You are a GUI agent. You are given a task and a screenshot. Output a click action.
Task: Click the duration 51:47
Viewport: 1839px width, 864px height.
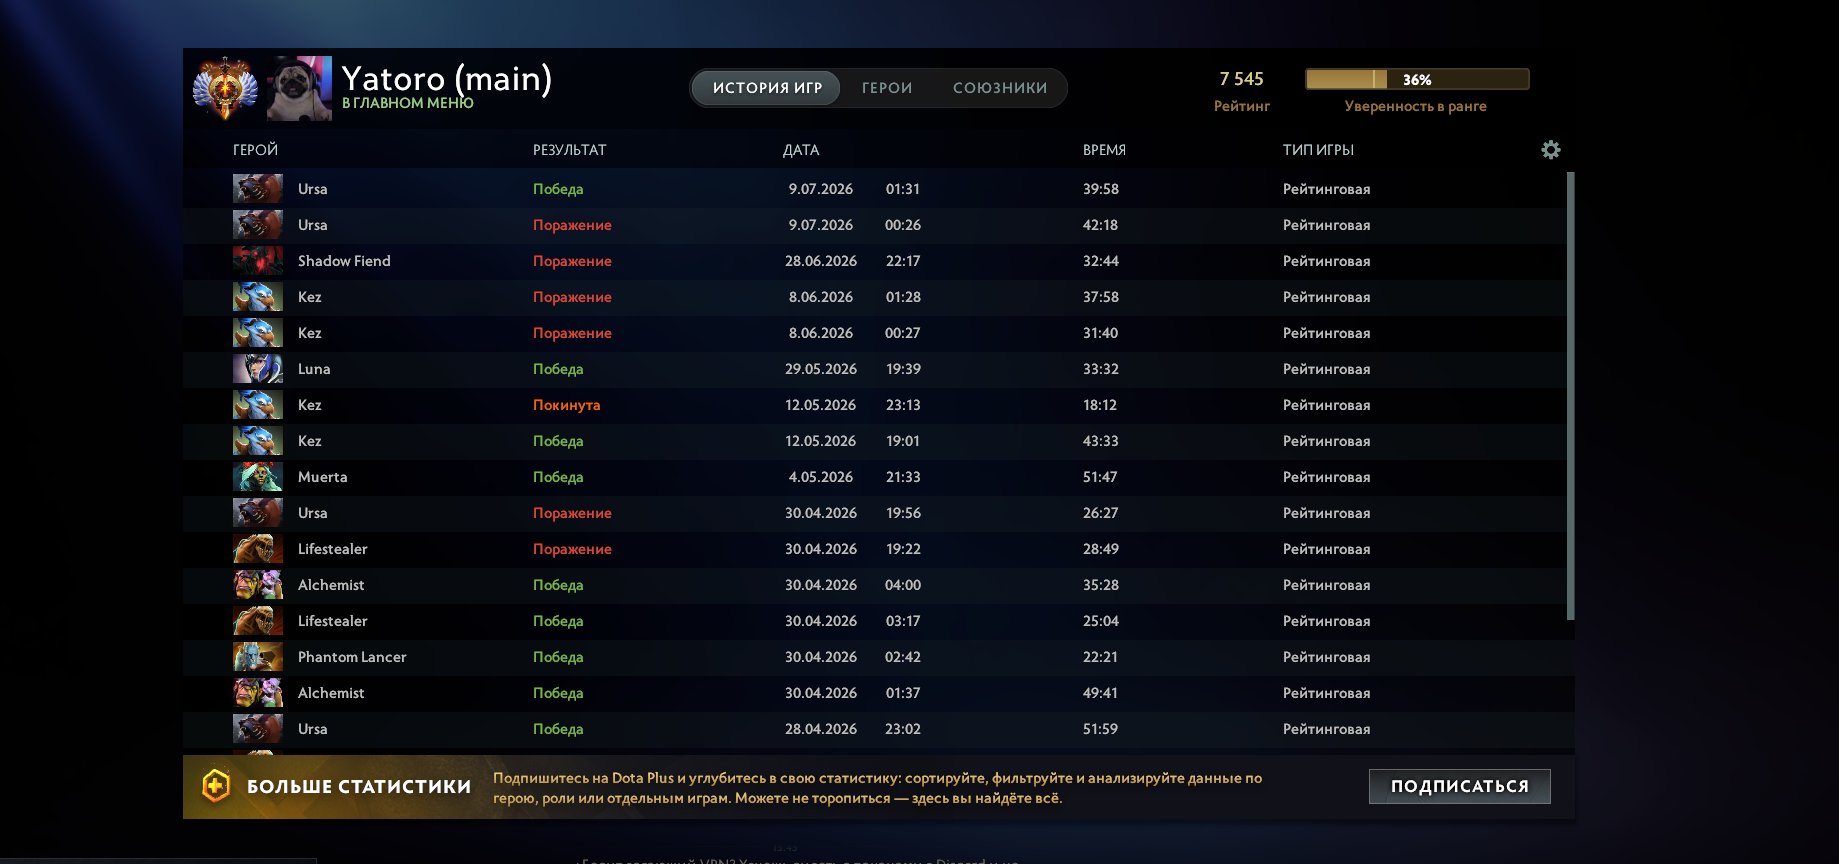pos(1100,477)
